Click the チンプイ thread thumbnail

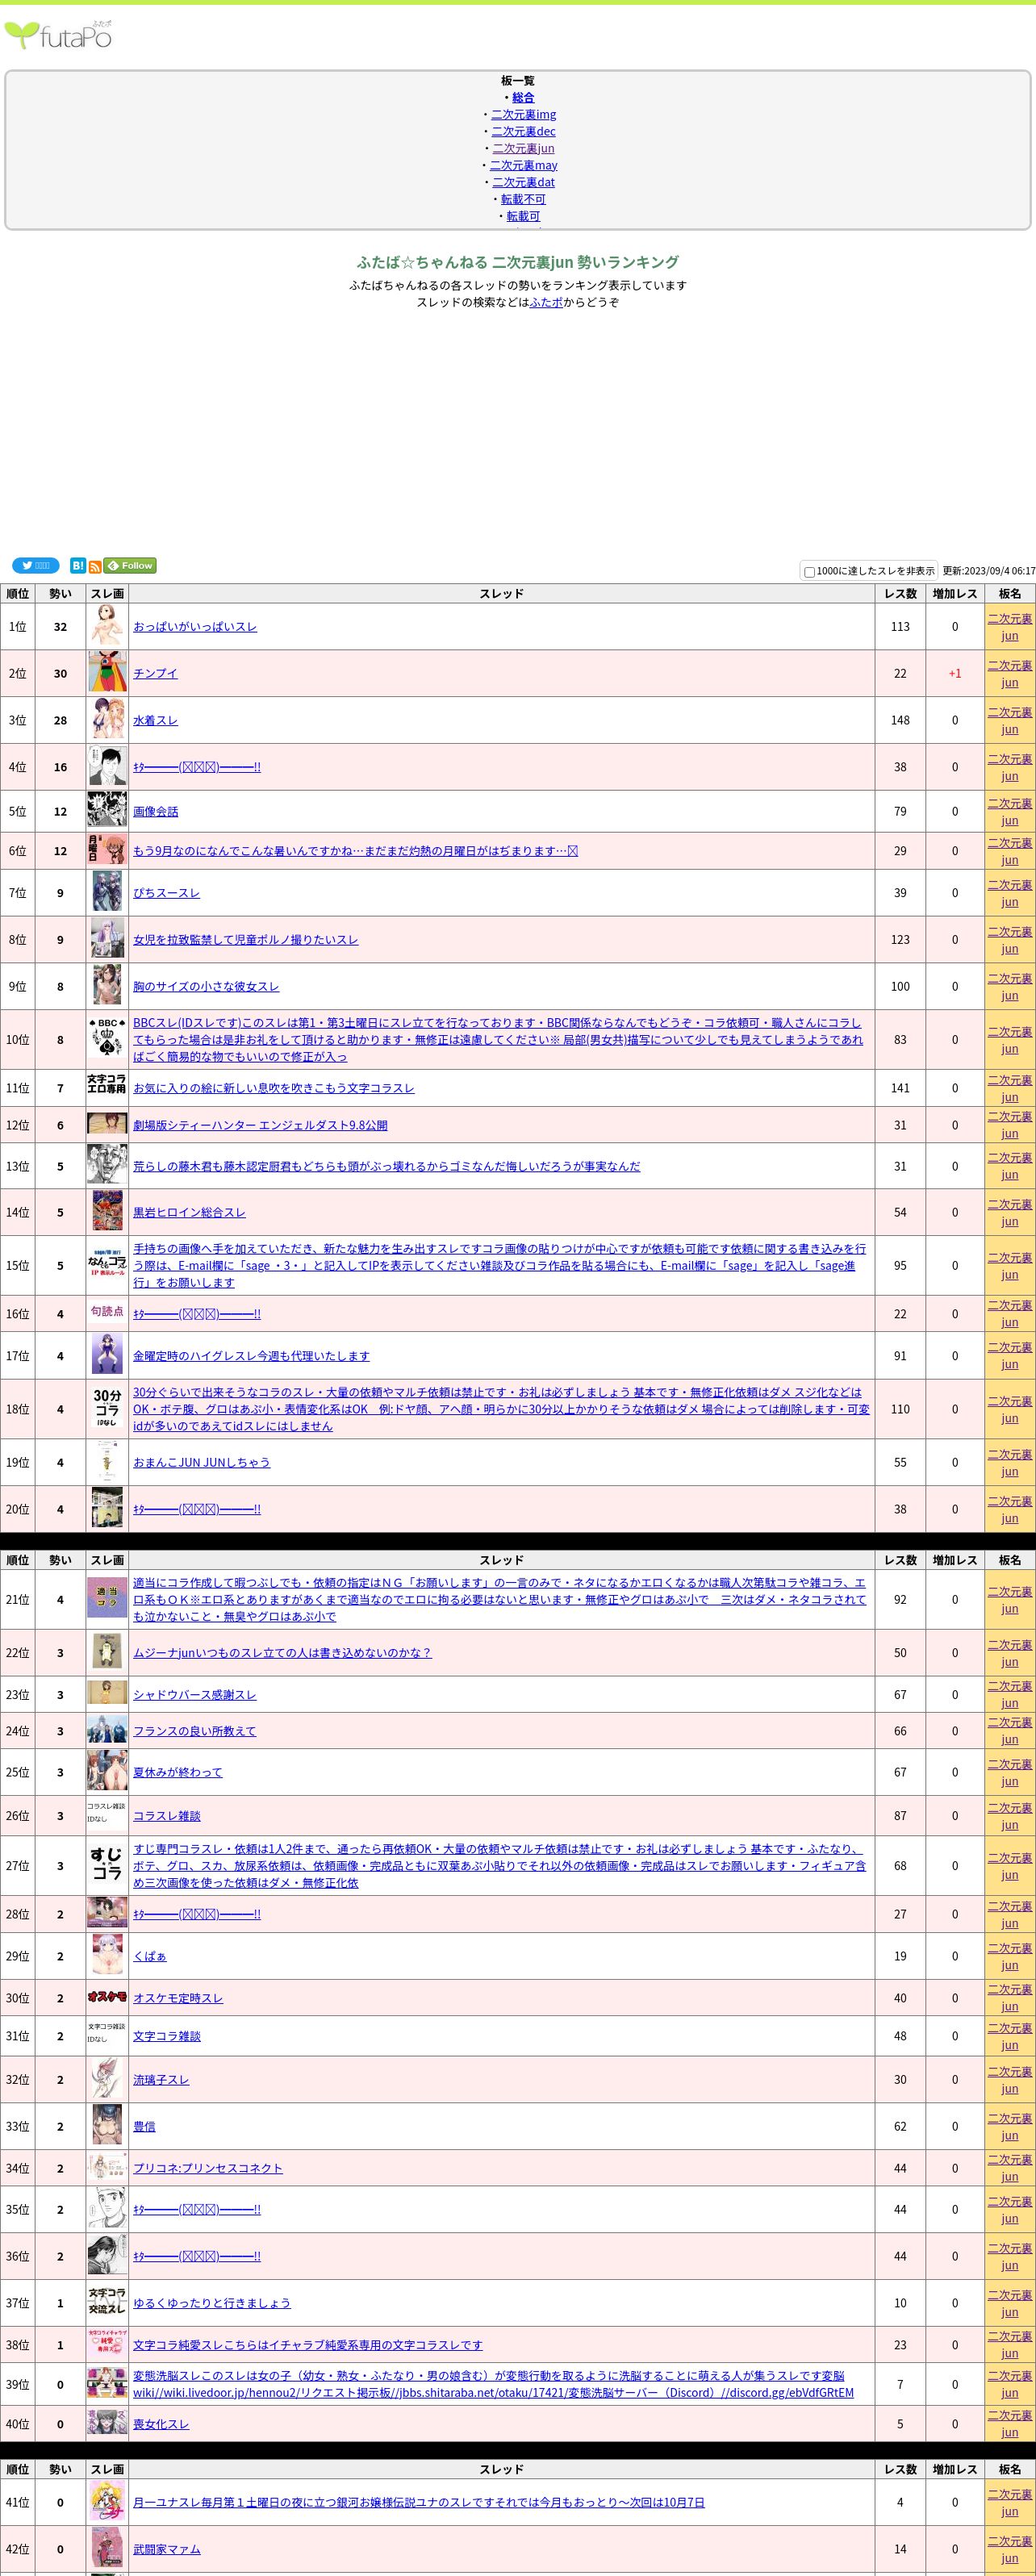pos(107,672)
